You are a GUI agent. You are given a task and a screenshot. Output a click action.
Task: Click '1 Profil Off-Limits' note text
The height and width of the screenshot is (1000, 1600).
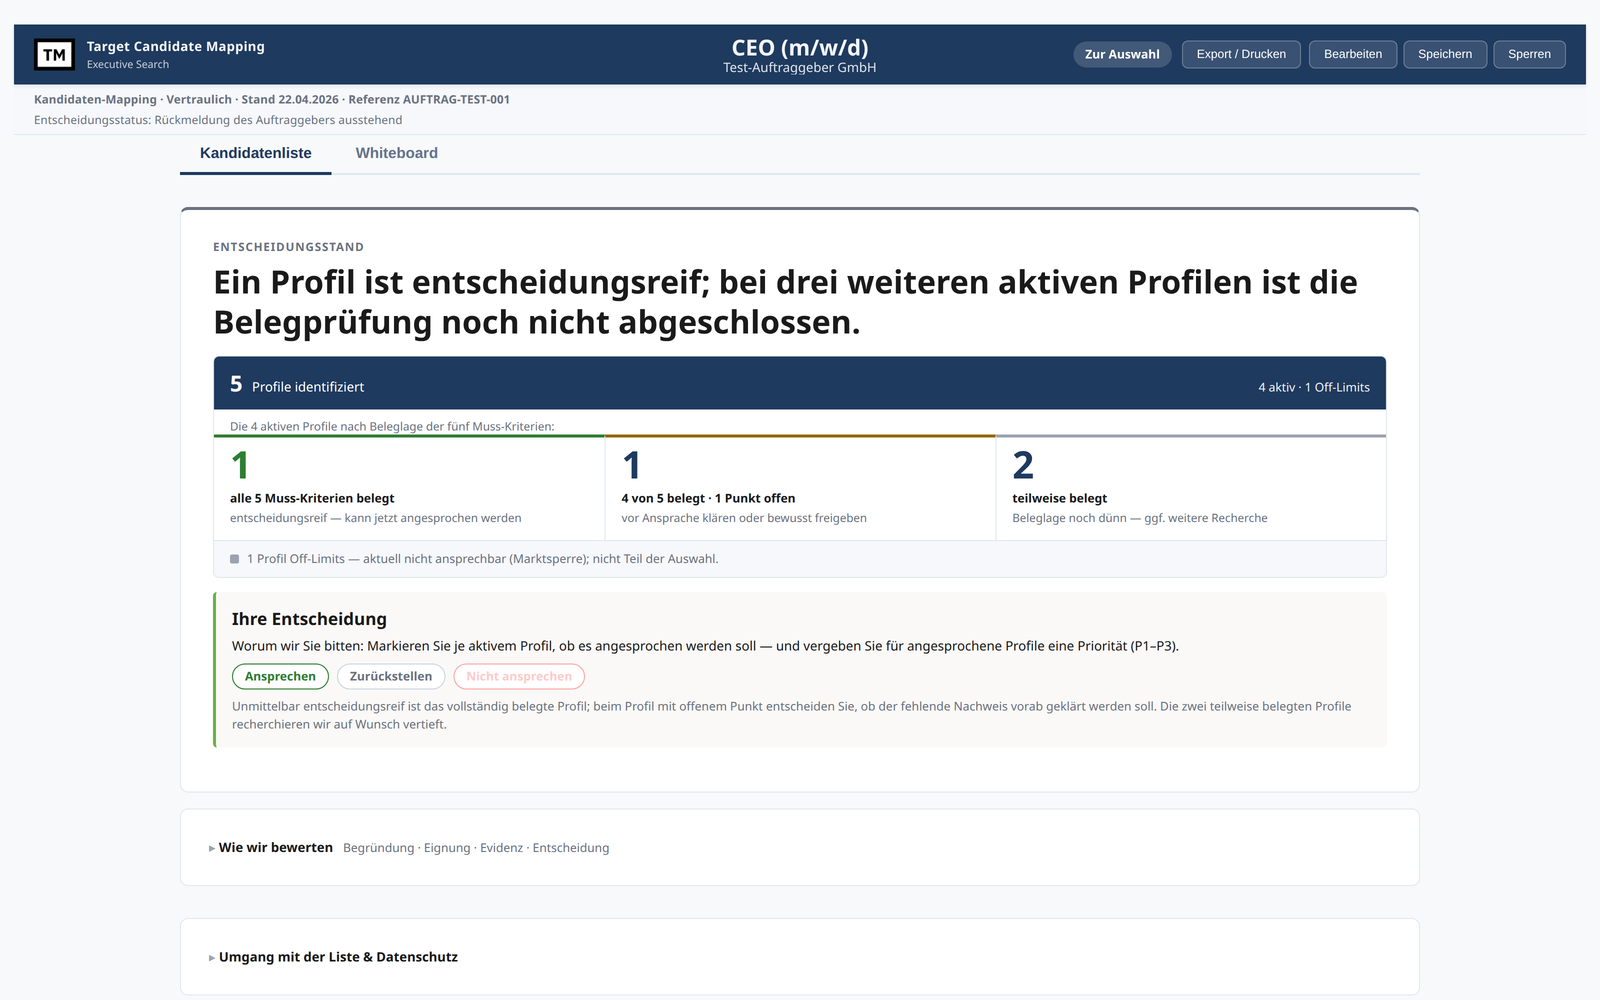tap(482, 559)
